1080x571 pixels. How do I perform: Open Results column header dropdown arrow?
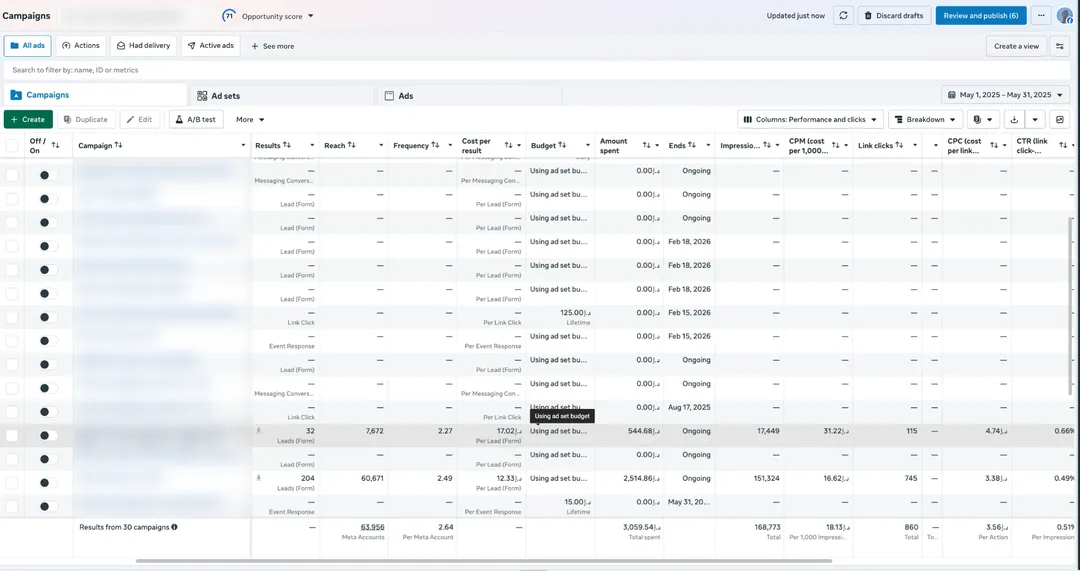tap(311, 145)
